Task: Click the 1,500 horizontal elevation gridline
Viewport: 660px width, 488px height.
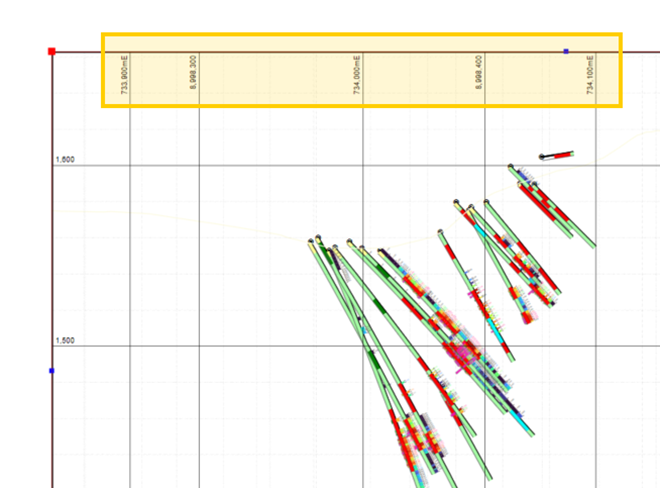Action: [250, 346]
